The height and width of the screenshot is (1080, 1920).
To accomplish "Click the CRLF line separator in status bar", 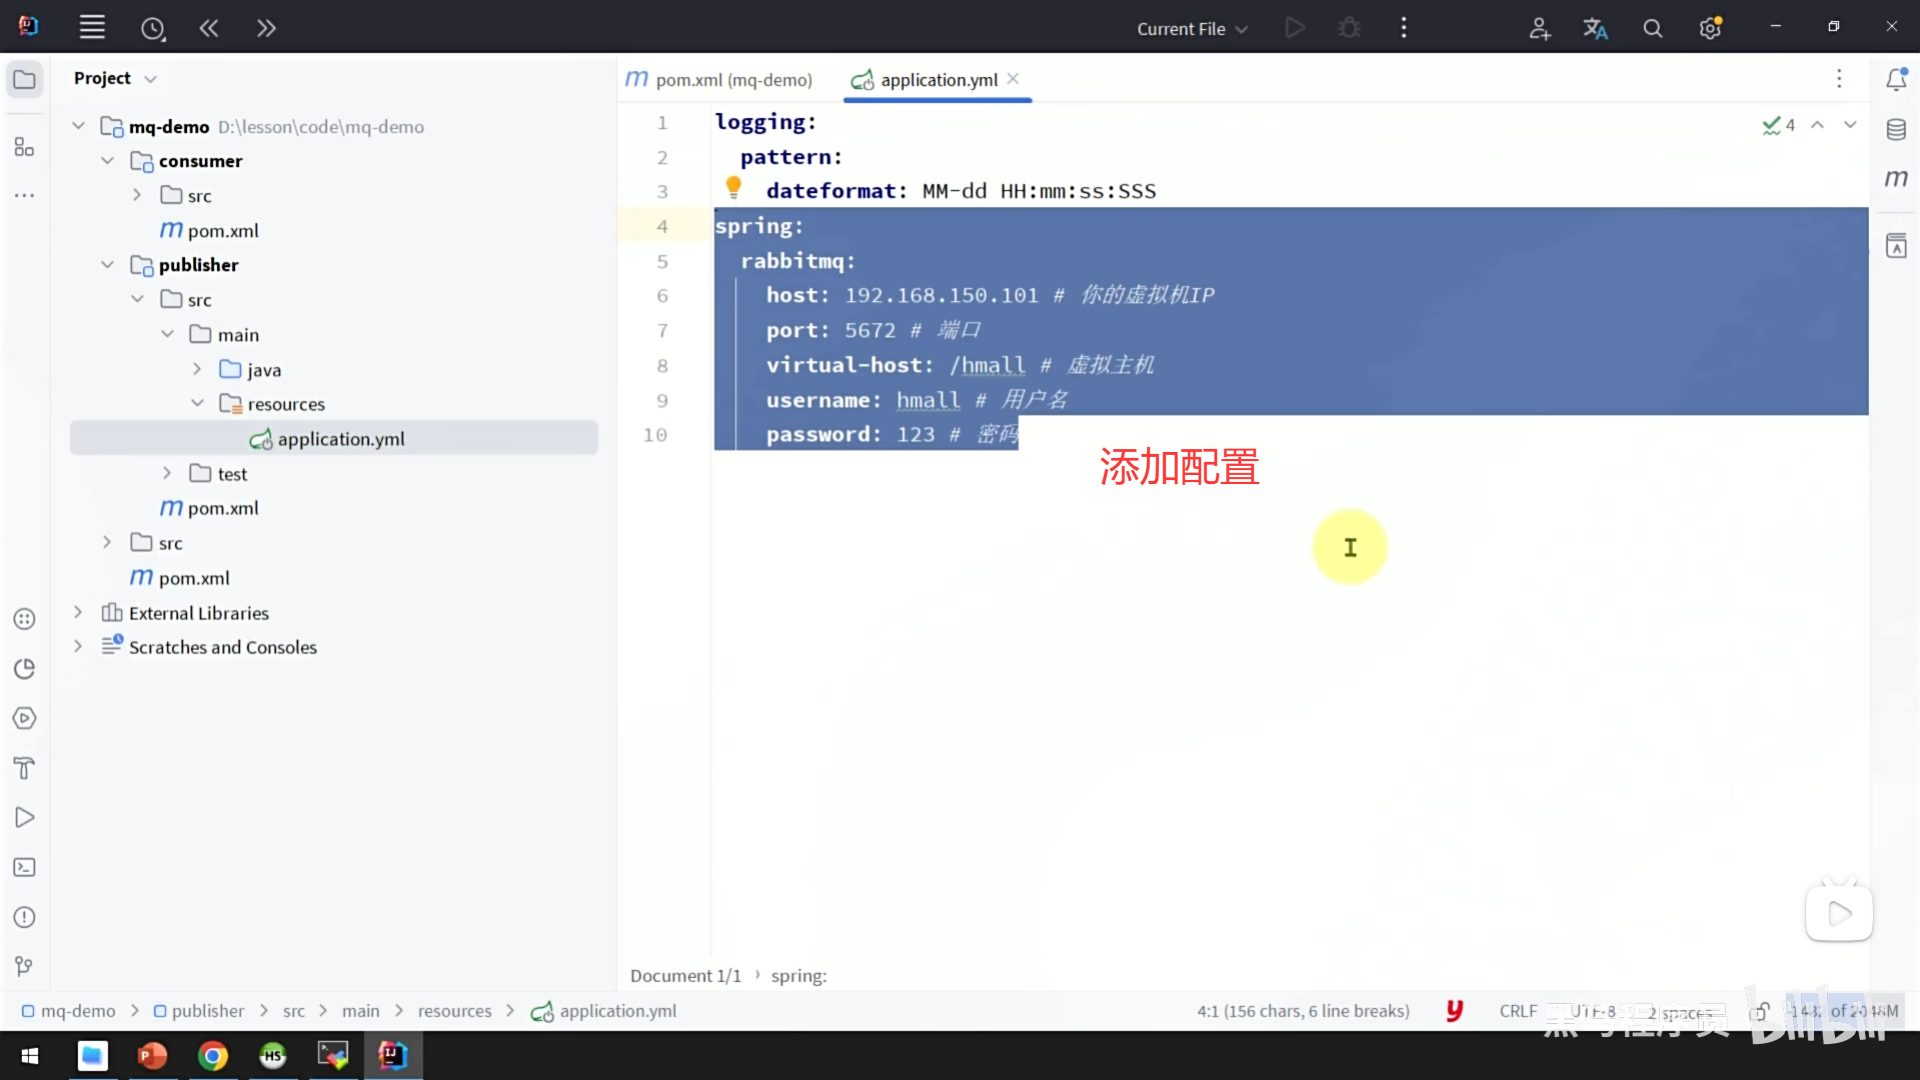I will pos(1517,1012).
